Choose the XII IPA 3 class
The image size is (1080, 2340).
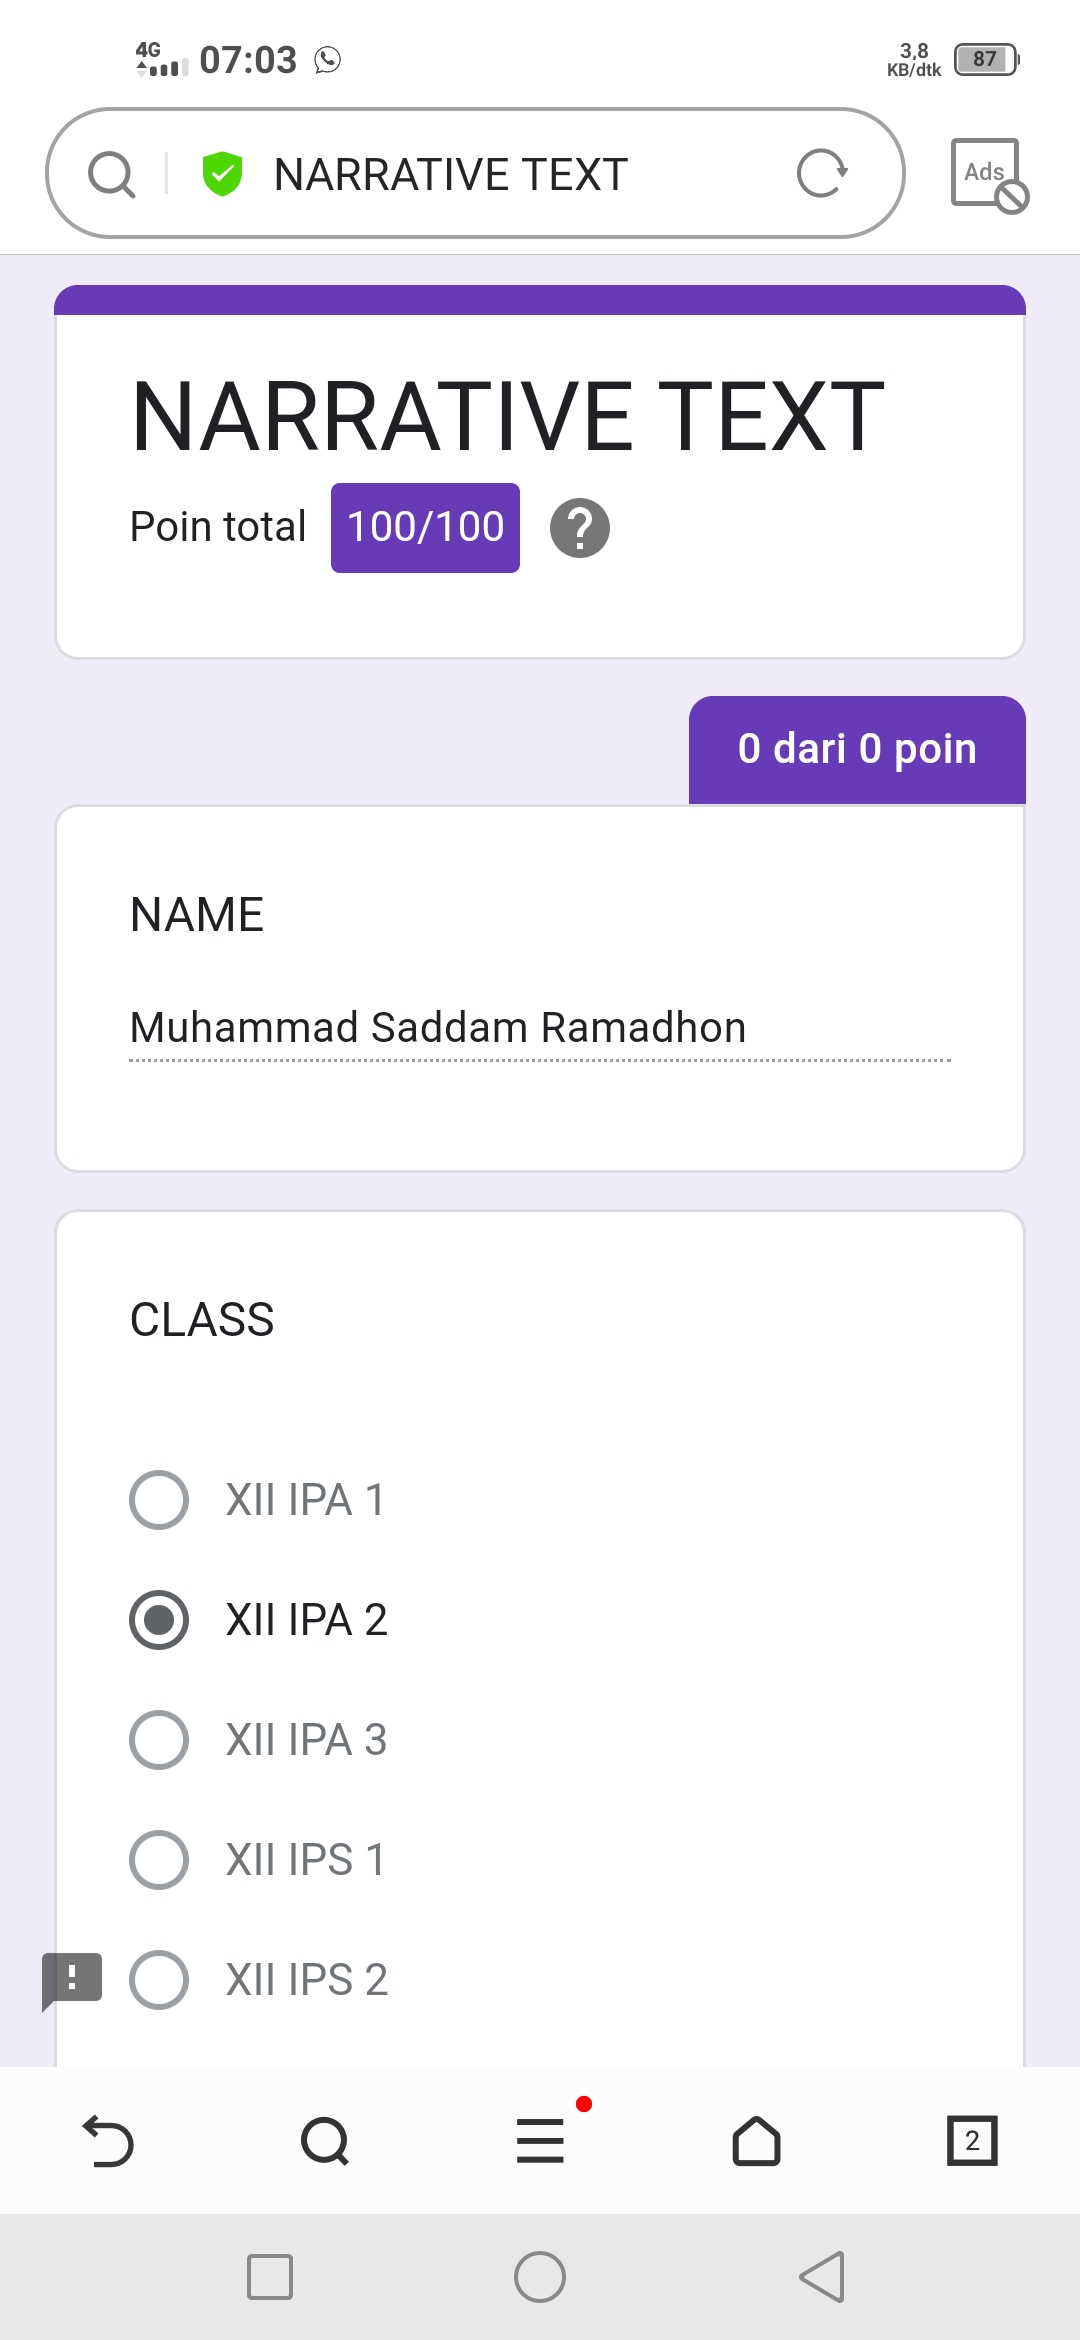click(x=159, y=1740)
